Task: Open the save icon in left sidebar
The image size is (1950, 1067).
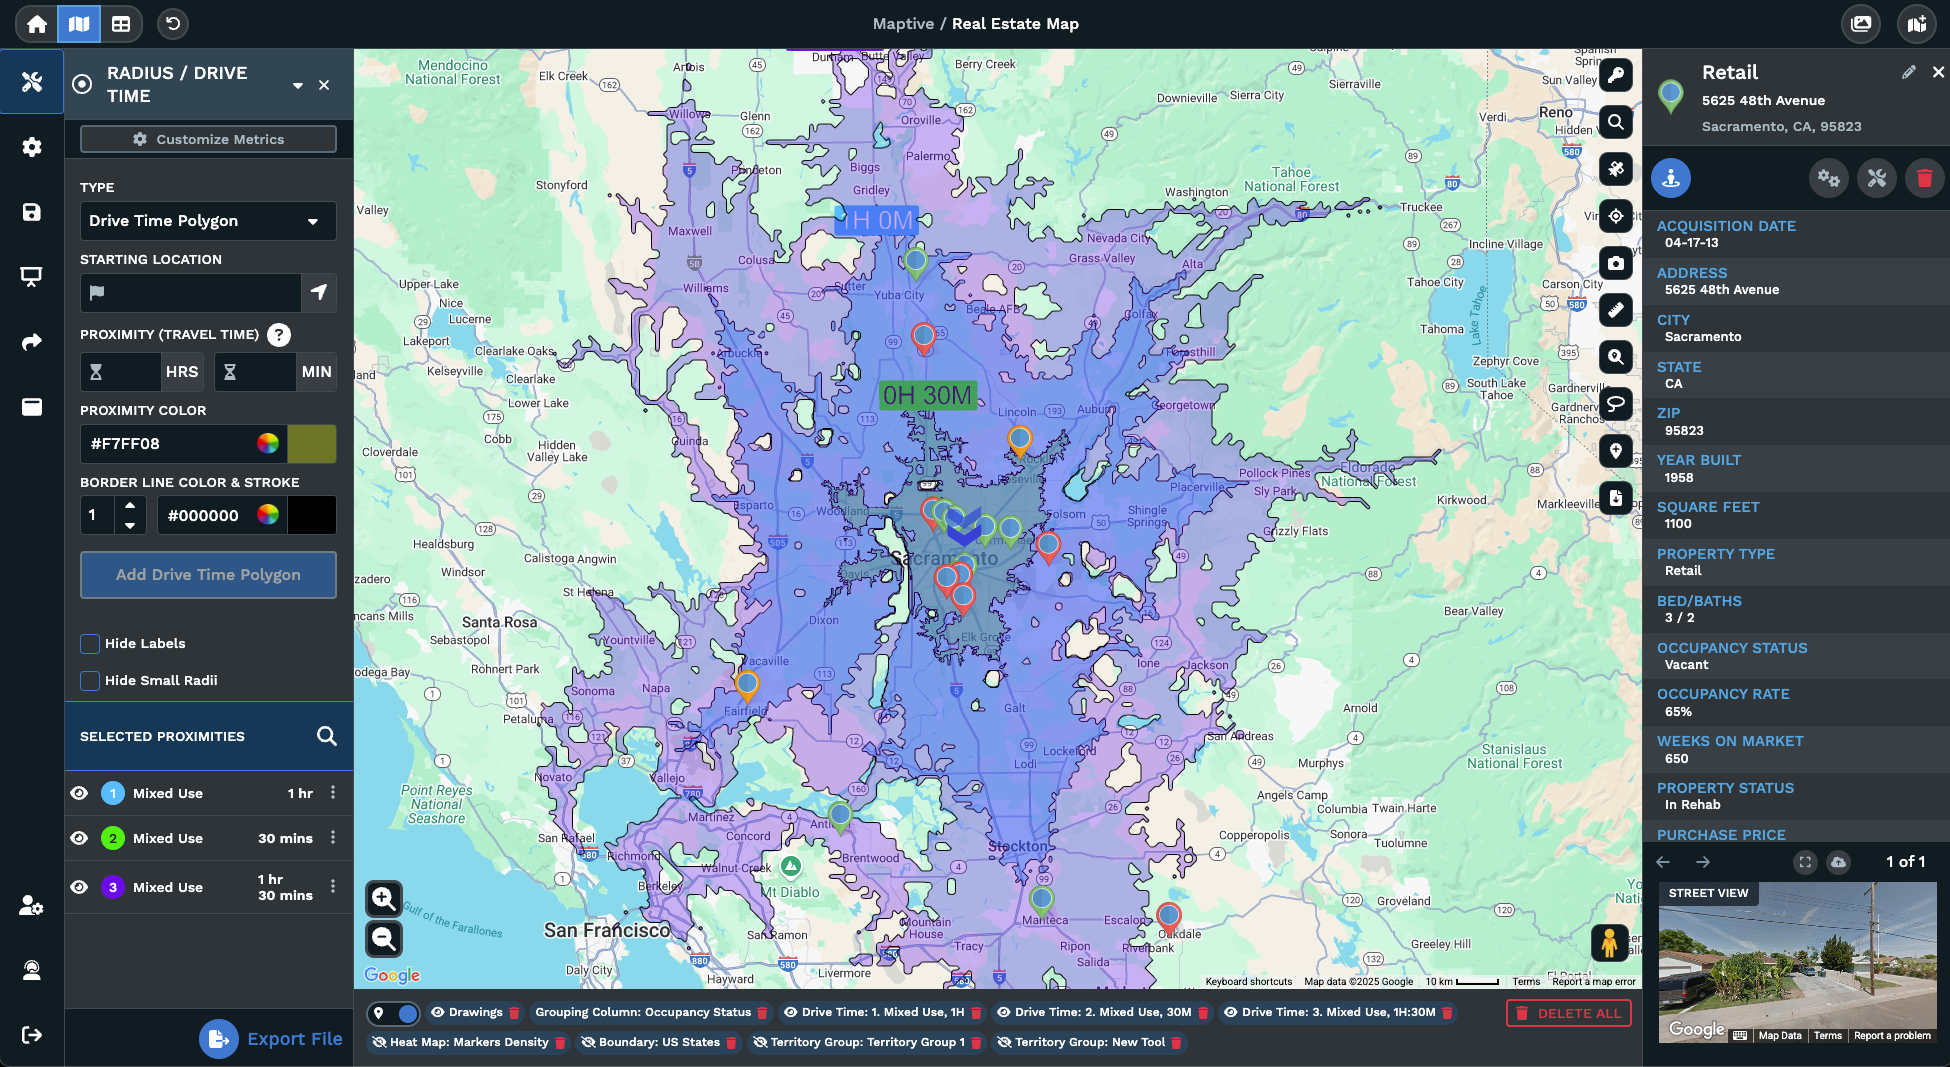Action: point(32,212)
